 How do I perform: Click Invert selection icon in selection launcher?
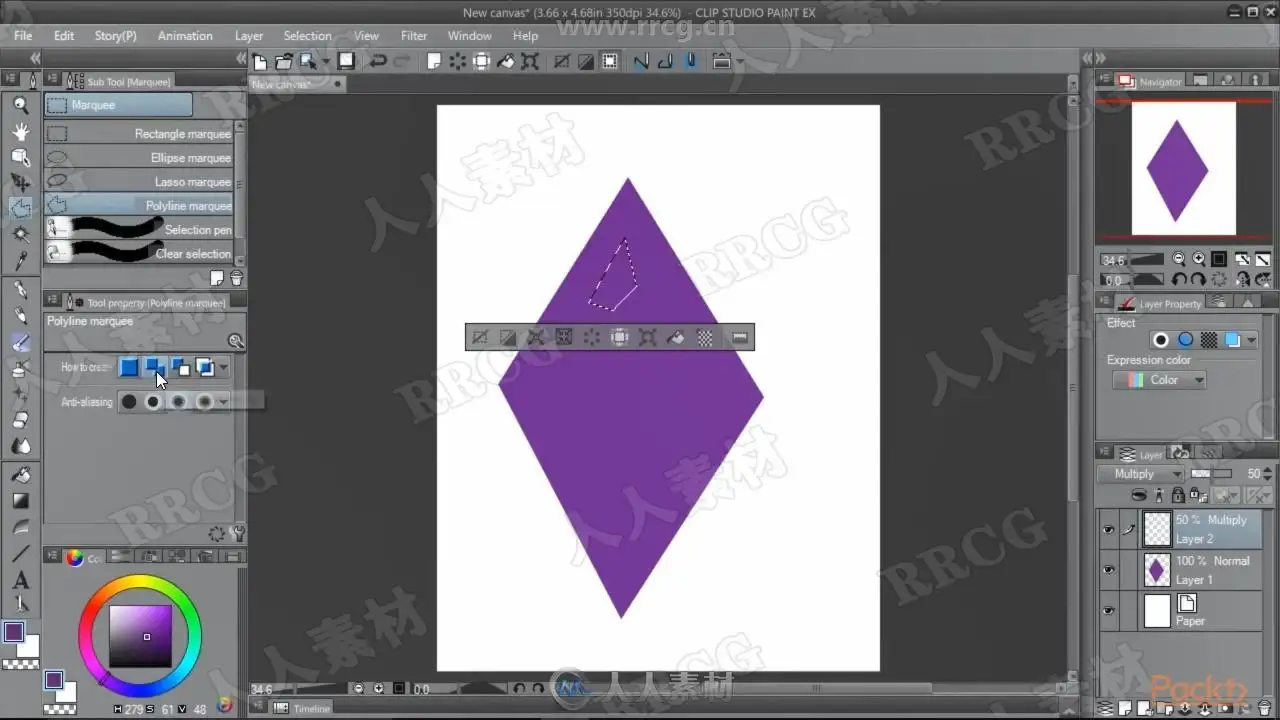coord(508,337)
